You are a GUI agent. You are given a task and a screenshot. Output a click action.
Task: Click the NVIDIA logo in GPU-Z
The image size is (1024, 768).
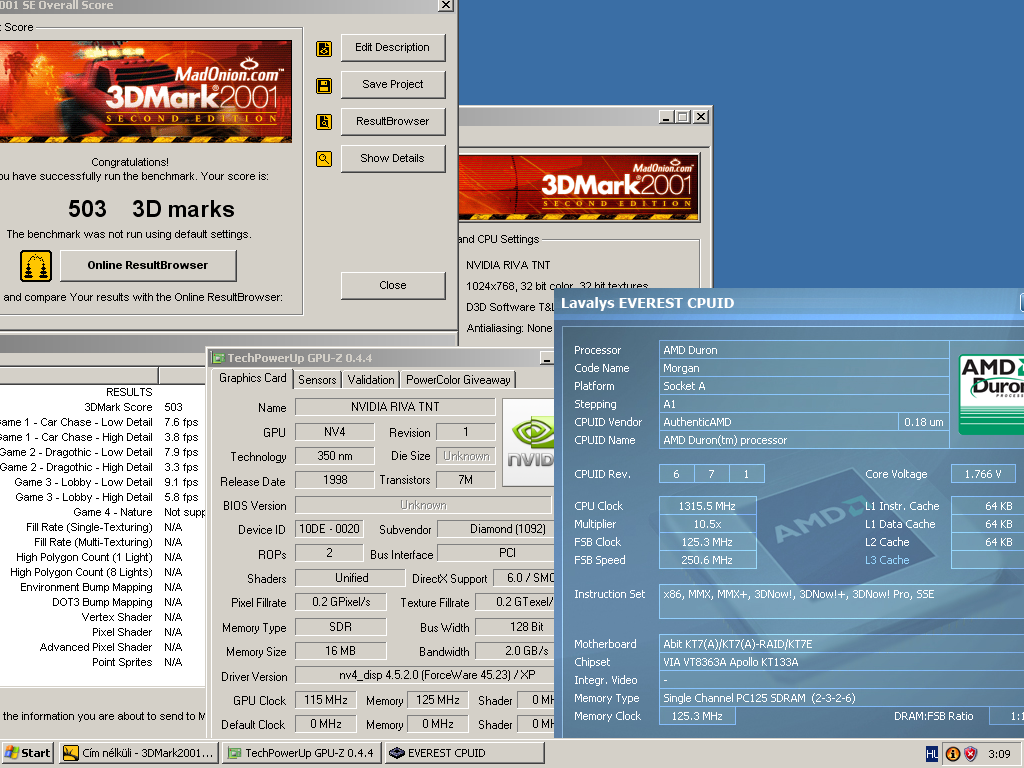[x=528, y=443]
